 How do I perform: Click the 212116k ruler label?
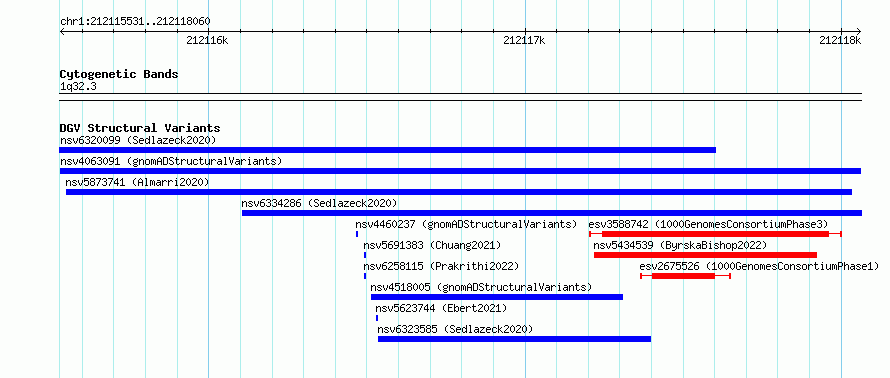point(207,40)
